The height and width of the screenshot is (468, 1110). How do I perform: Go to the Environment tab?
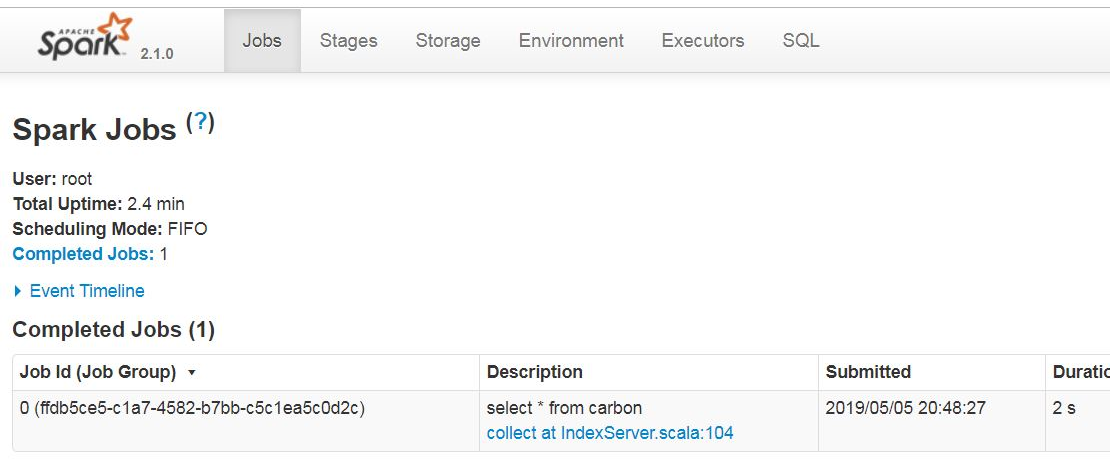click(x=571, y=41)
